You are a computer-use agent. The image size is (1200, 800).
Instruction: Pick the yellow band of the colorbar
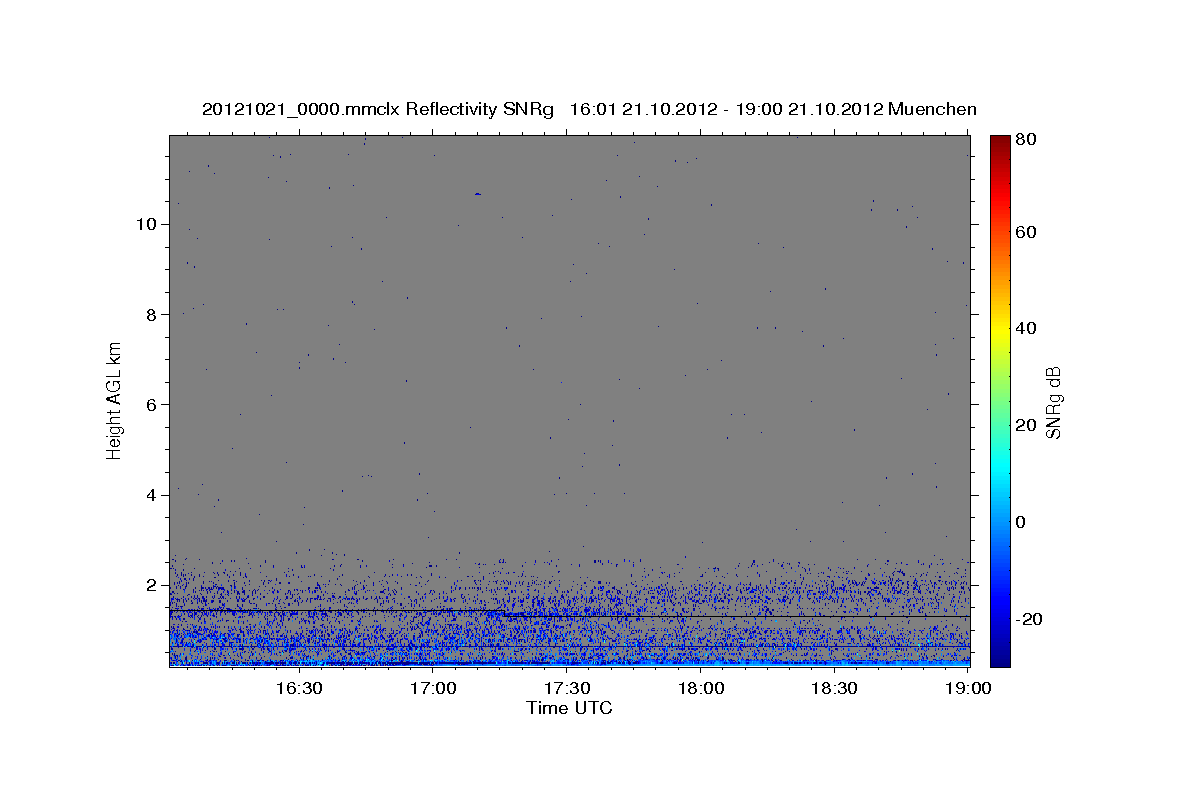(999, 330)
